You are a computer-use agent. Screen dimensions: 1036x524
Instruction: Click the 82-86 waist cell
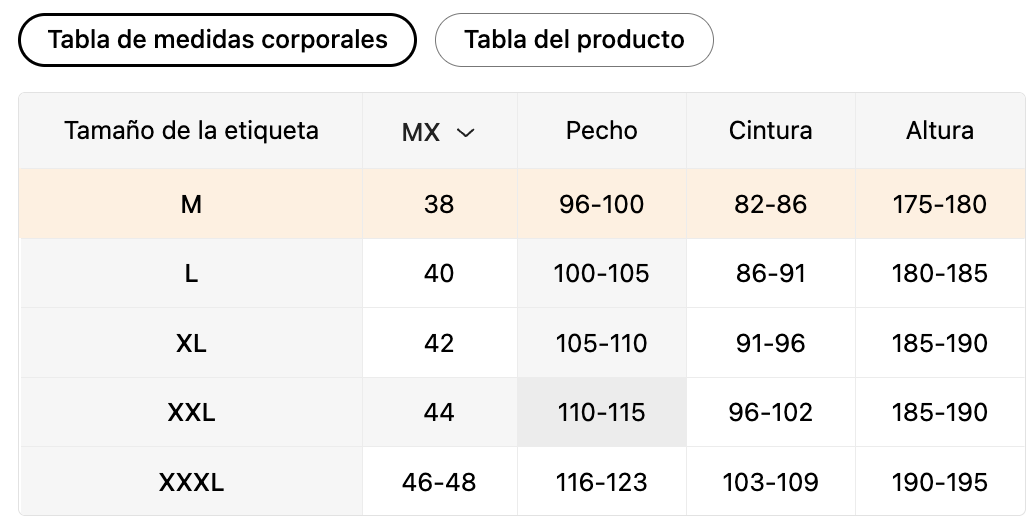coord(770,204)
